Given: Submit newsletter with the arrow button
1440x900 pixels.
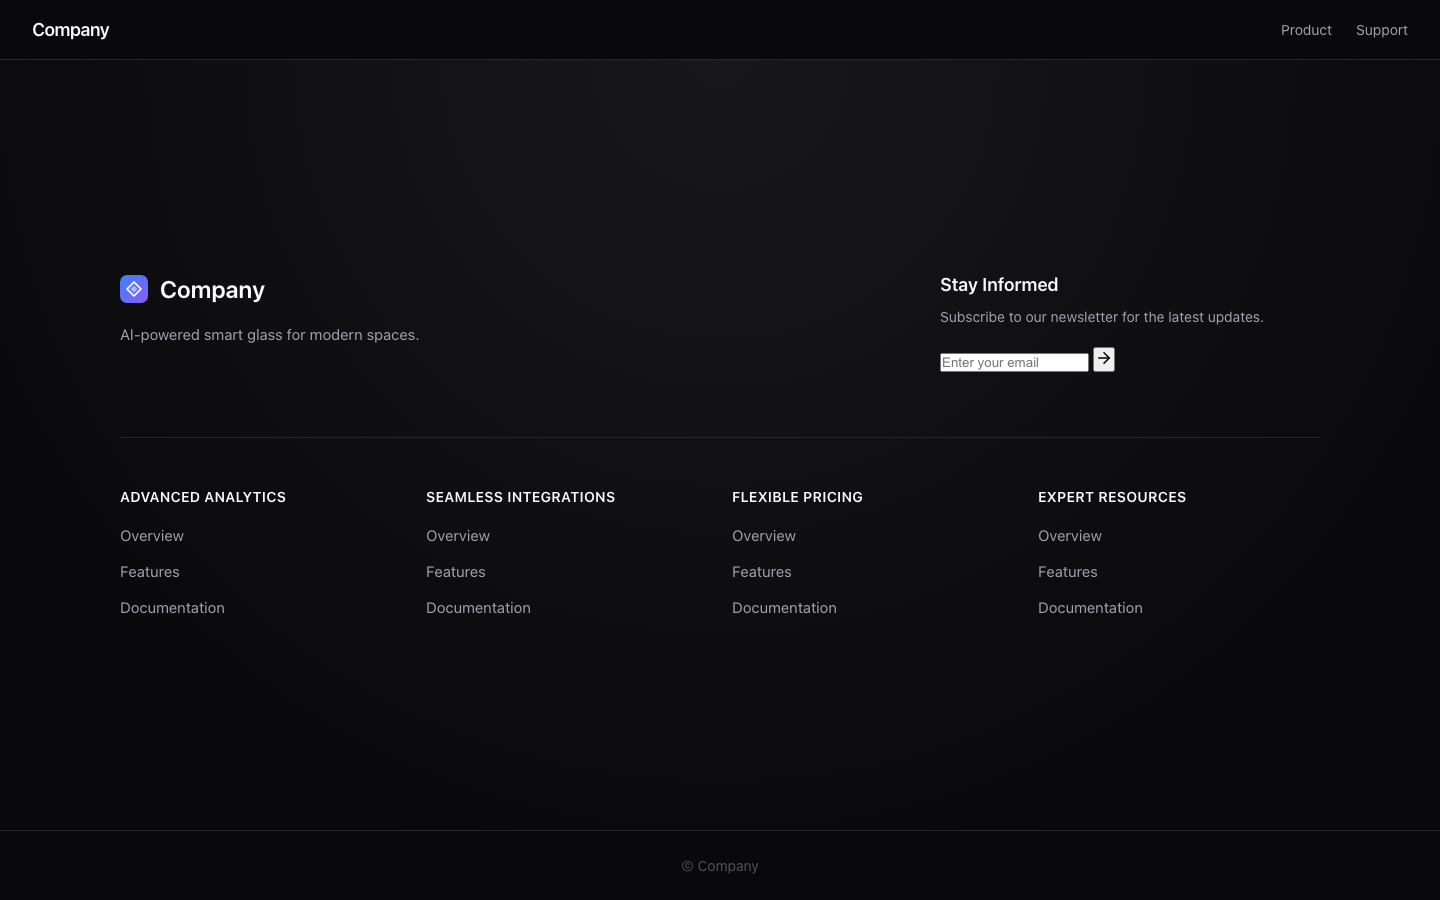Looking at the screenshot, I should (1104, 359).
